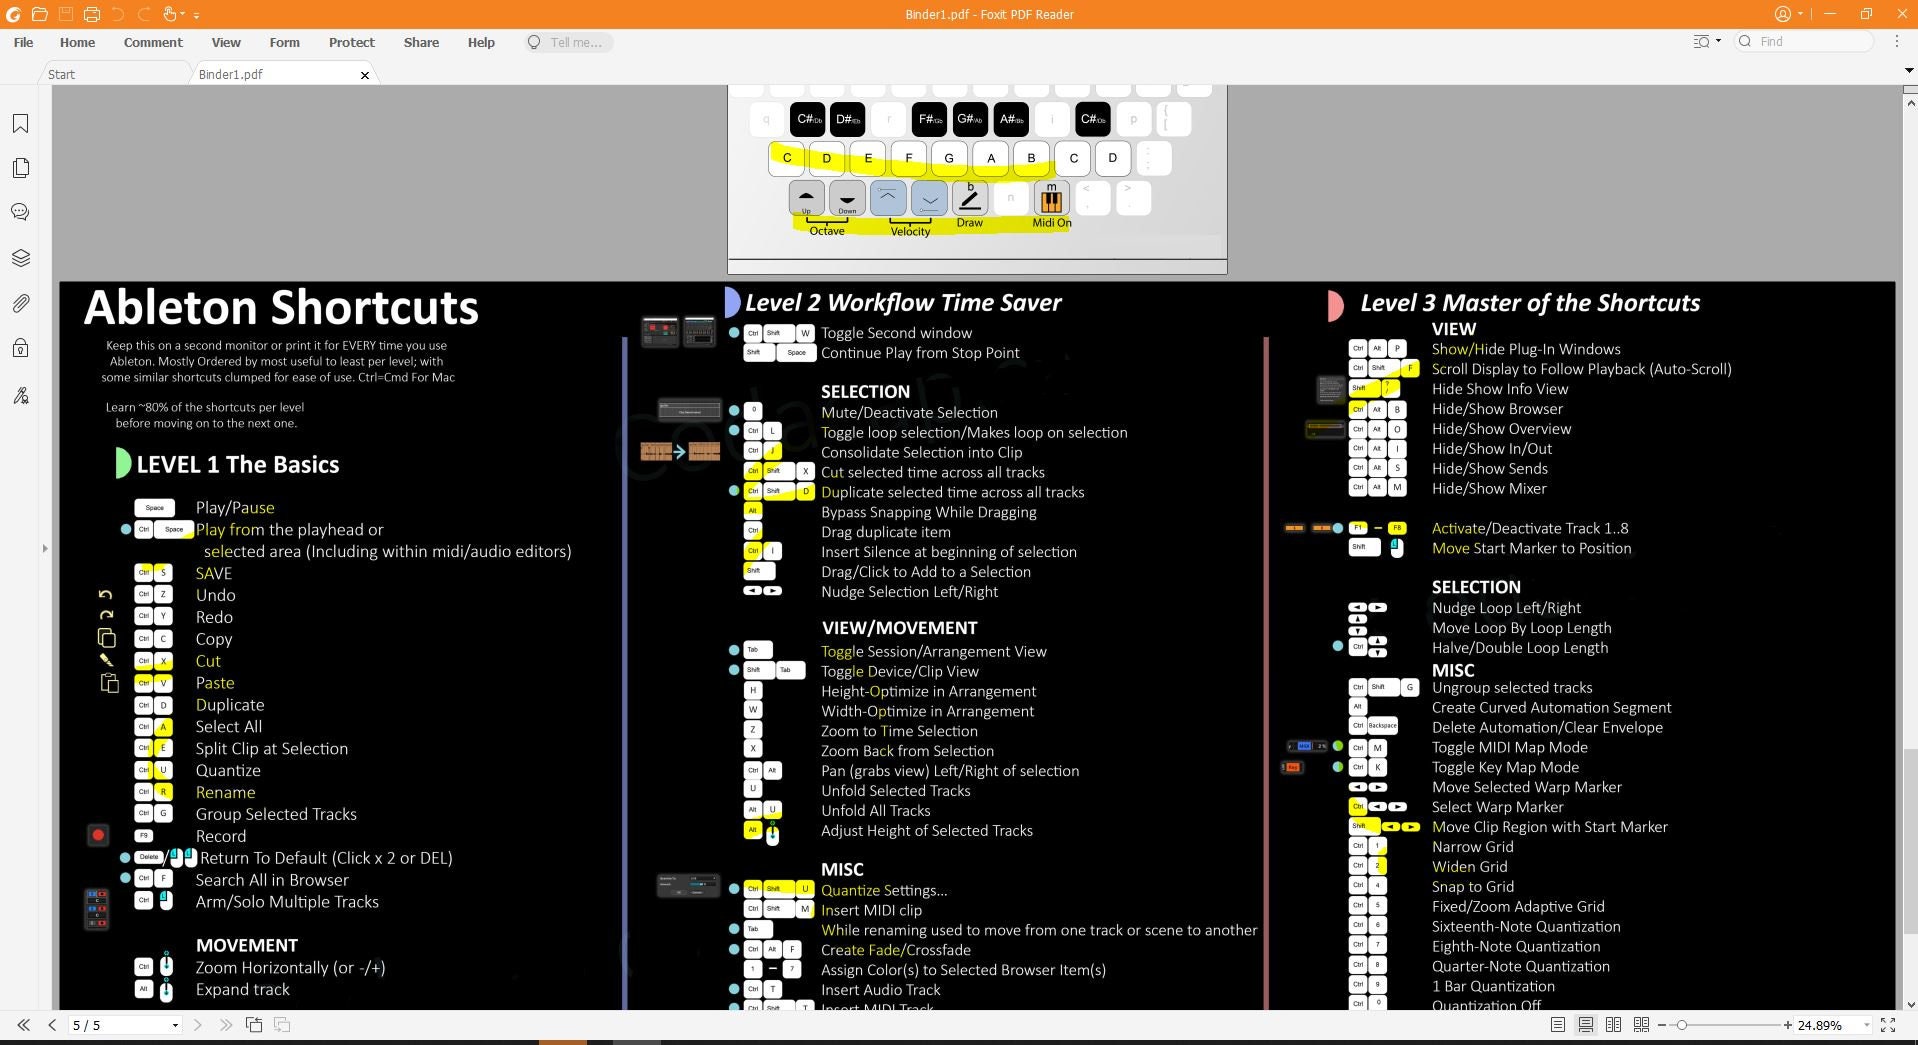Enable Facing page view mode
The width and height of the screenshot is (1918, 1045).
tap(1613, 1025)
